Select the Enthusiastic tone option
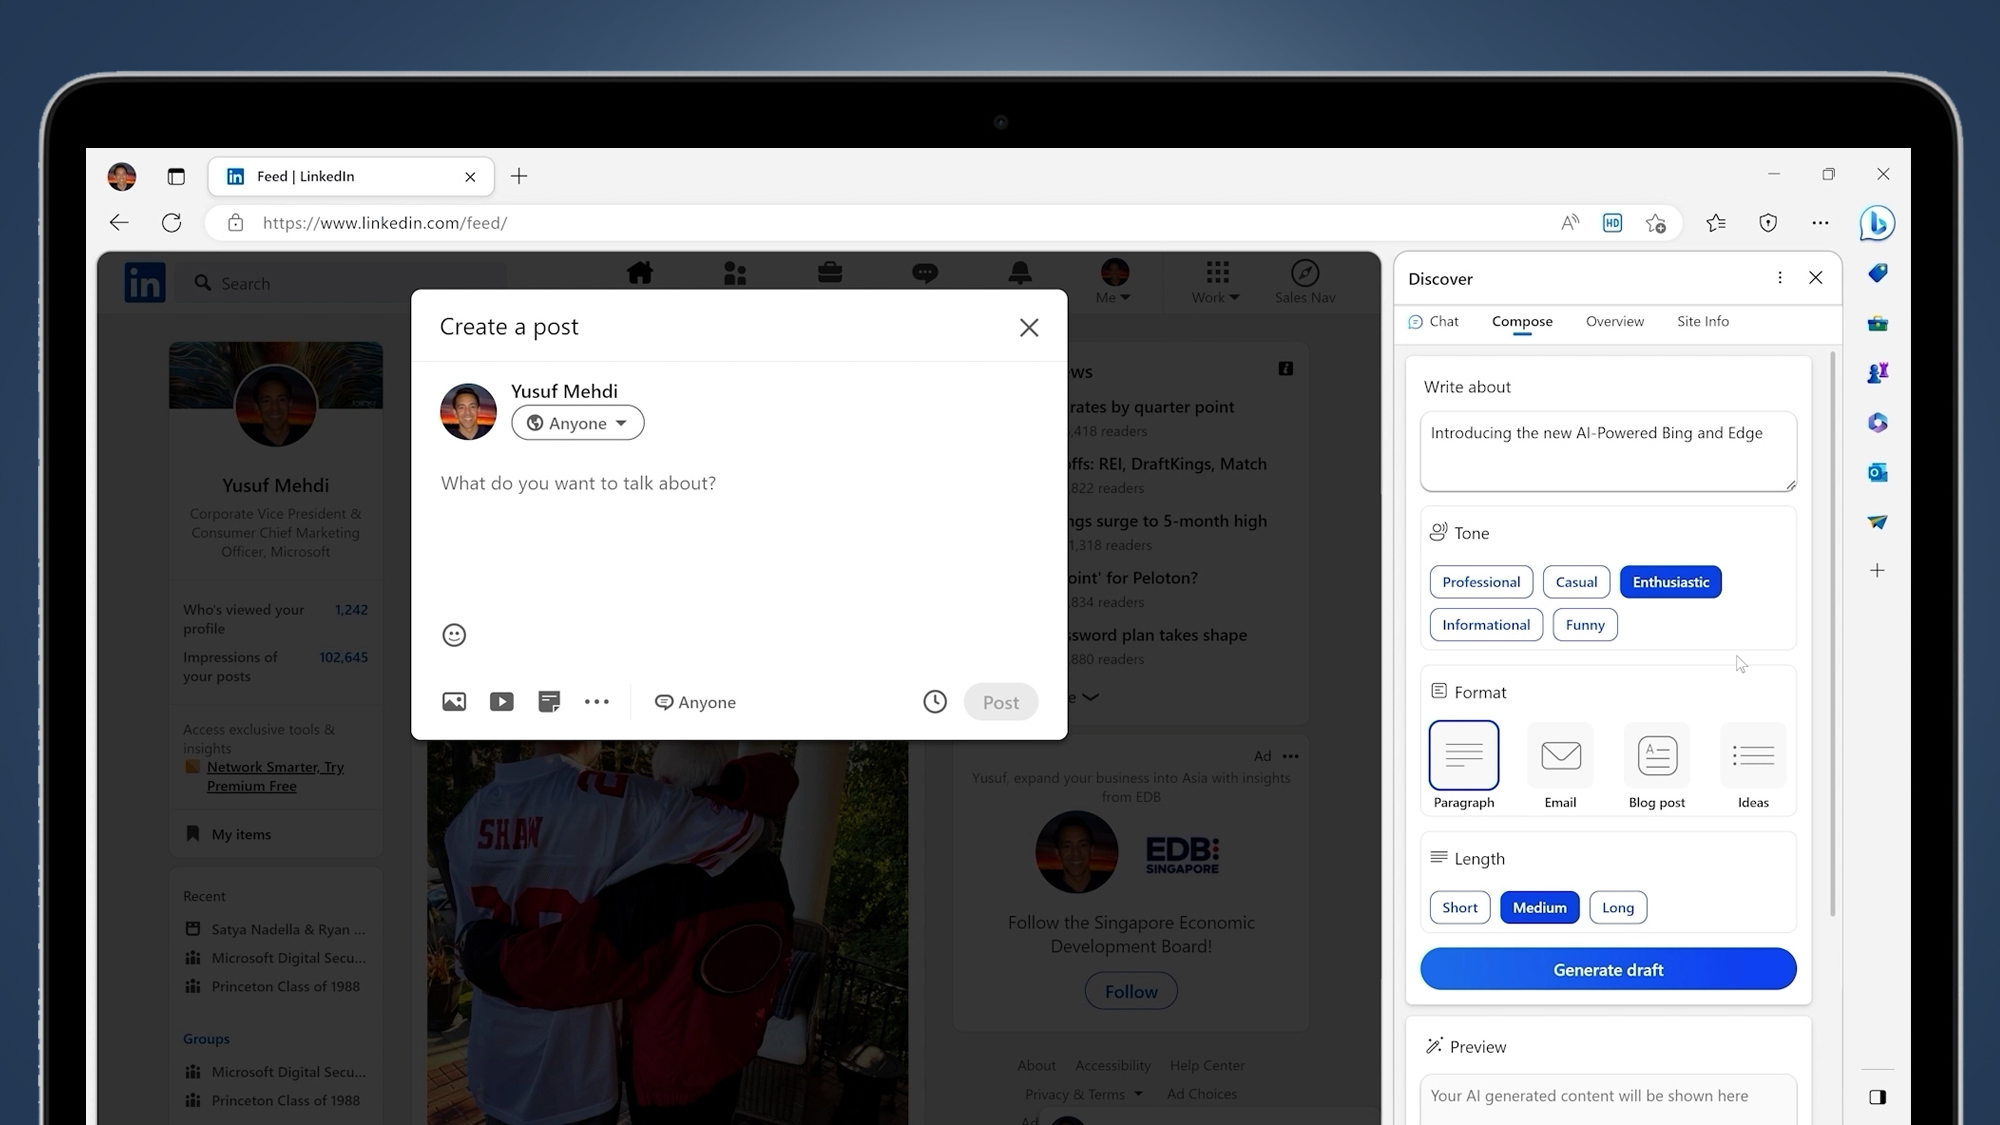The width and height of the screenshot is (2000, 1125). [1670, 581]
